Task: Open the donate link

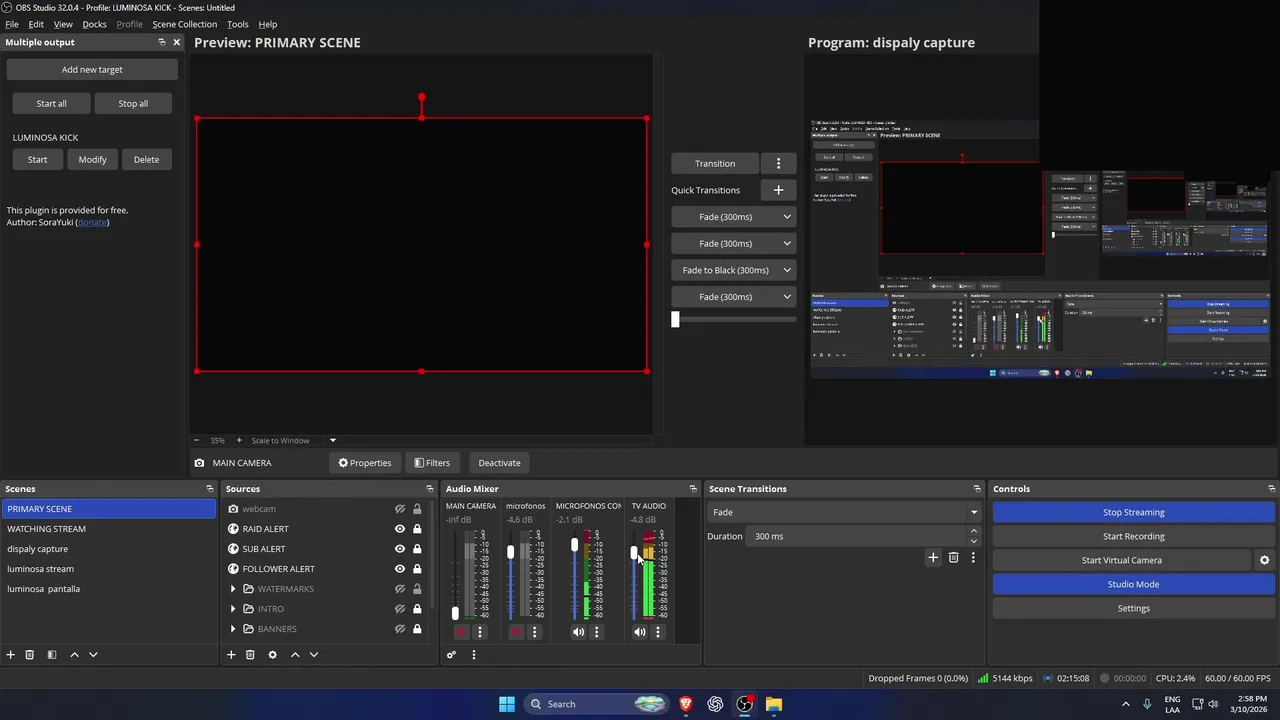Action: (92, 222)
